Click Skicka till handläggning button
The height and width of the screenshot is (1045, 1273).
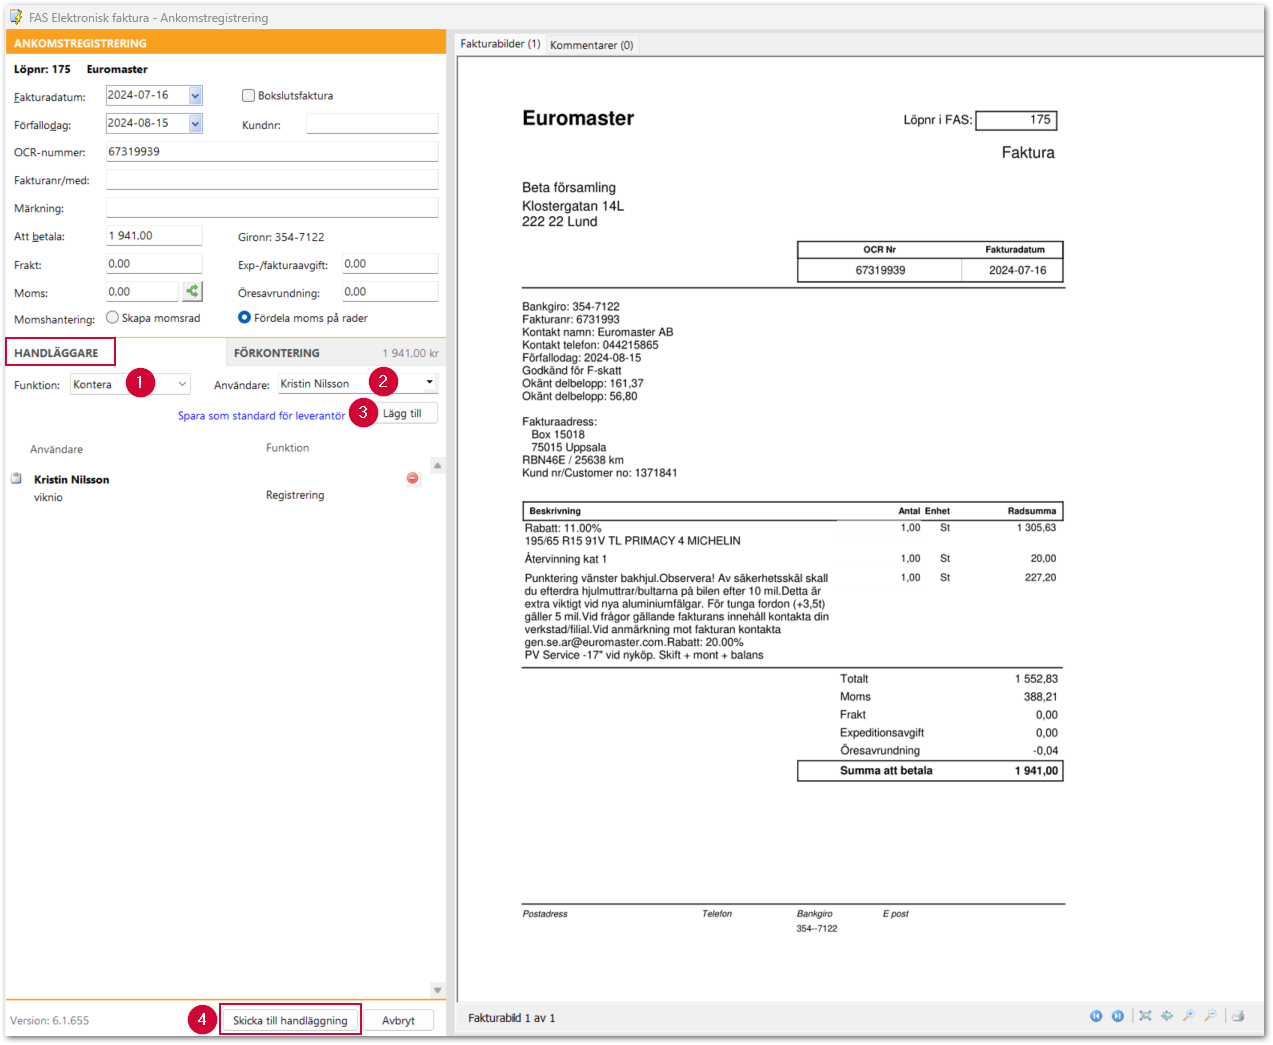(290, 1020)
